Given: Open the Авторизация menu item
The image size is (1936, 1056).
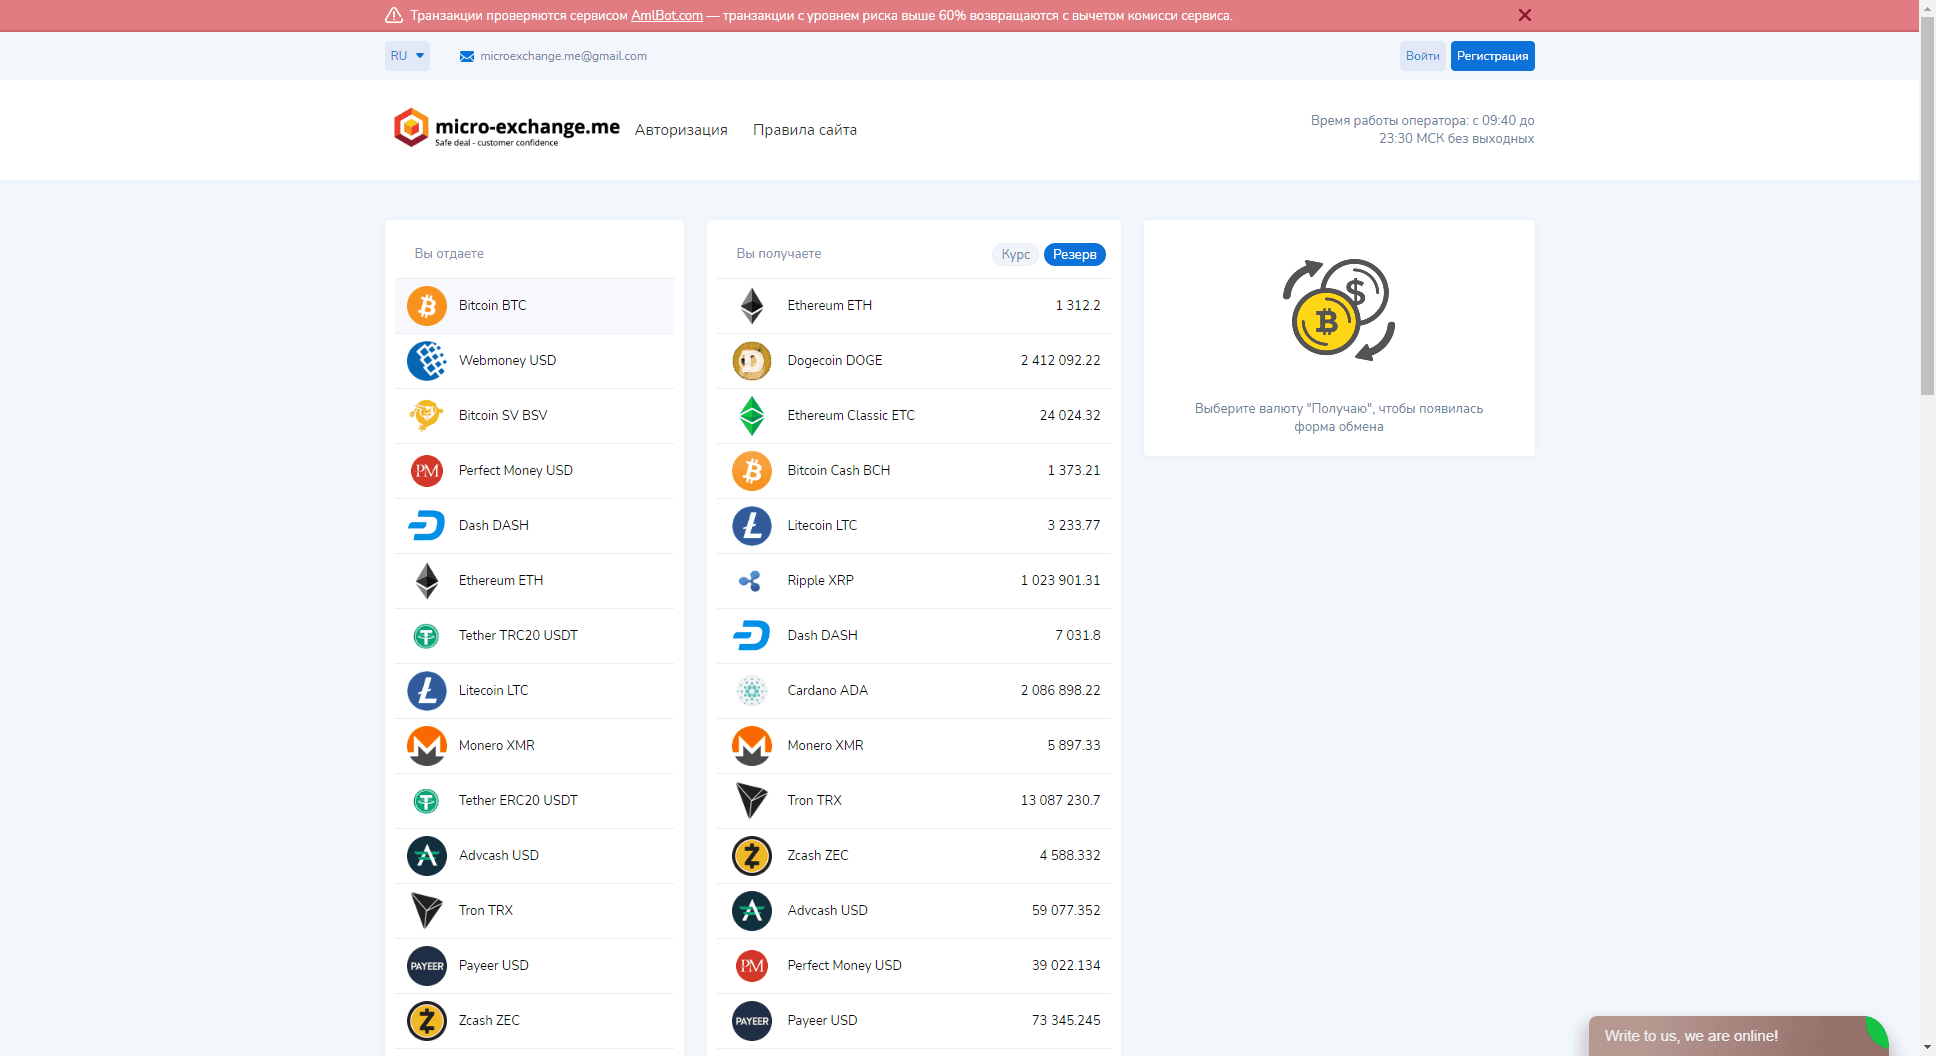Looking at the screenshot, I should coord(681,129).
